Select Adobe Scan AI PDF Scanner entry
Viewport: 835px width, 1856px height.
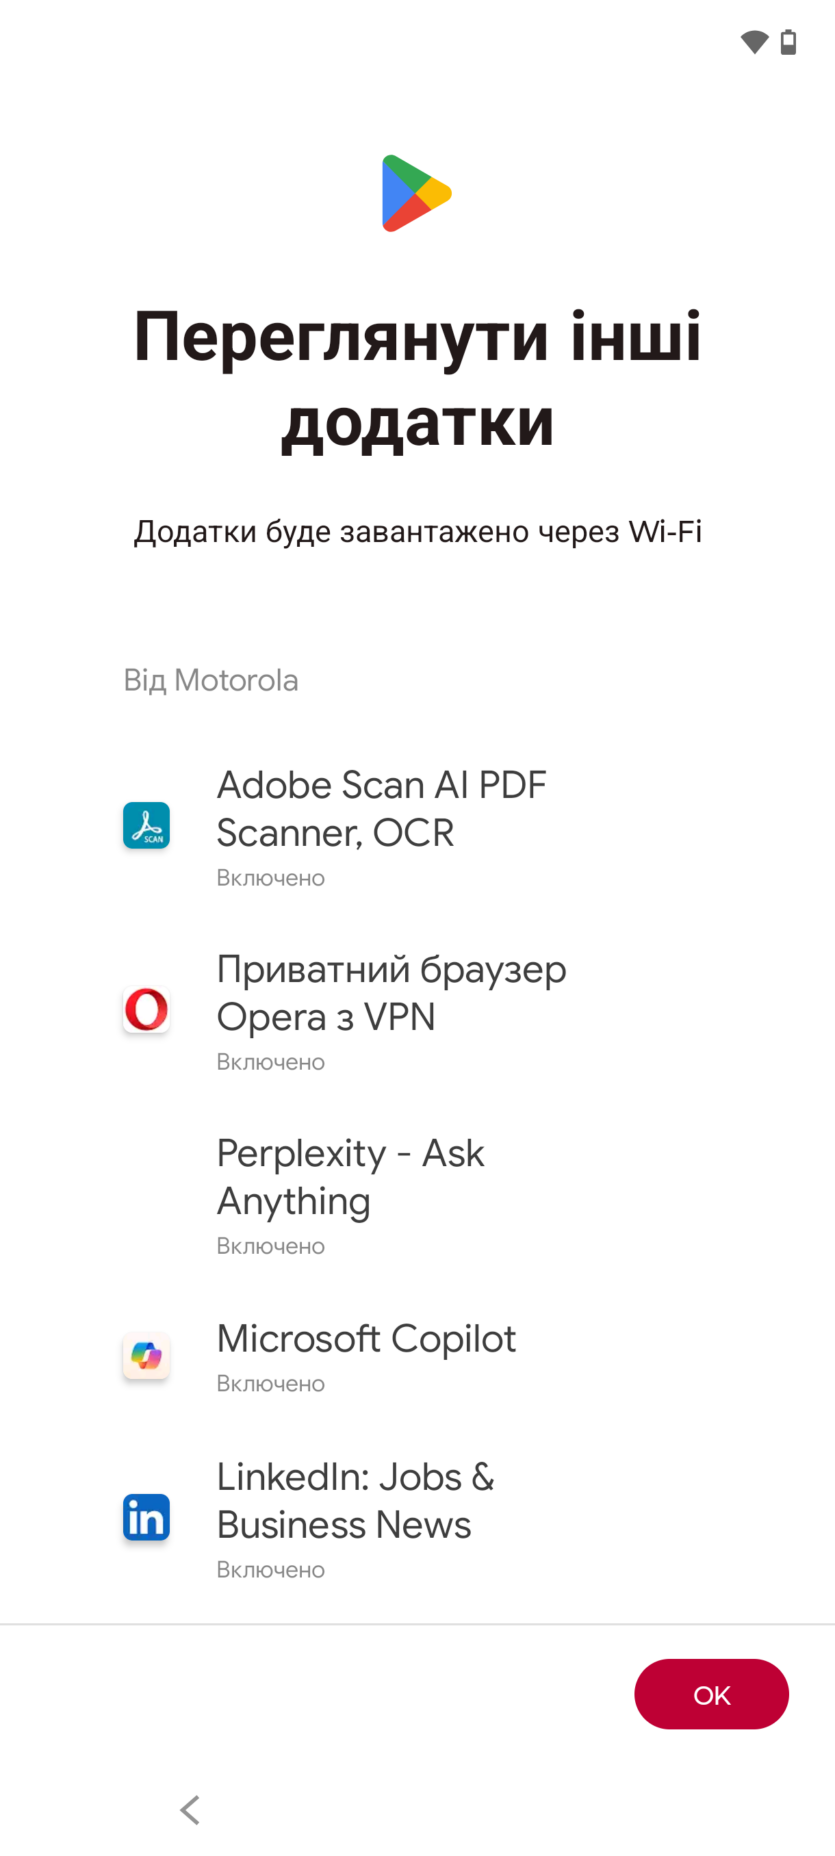click(381, 809)
